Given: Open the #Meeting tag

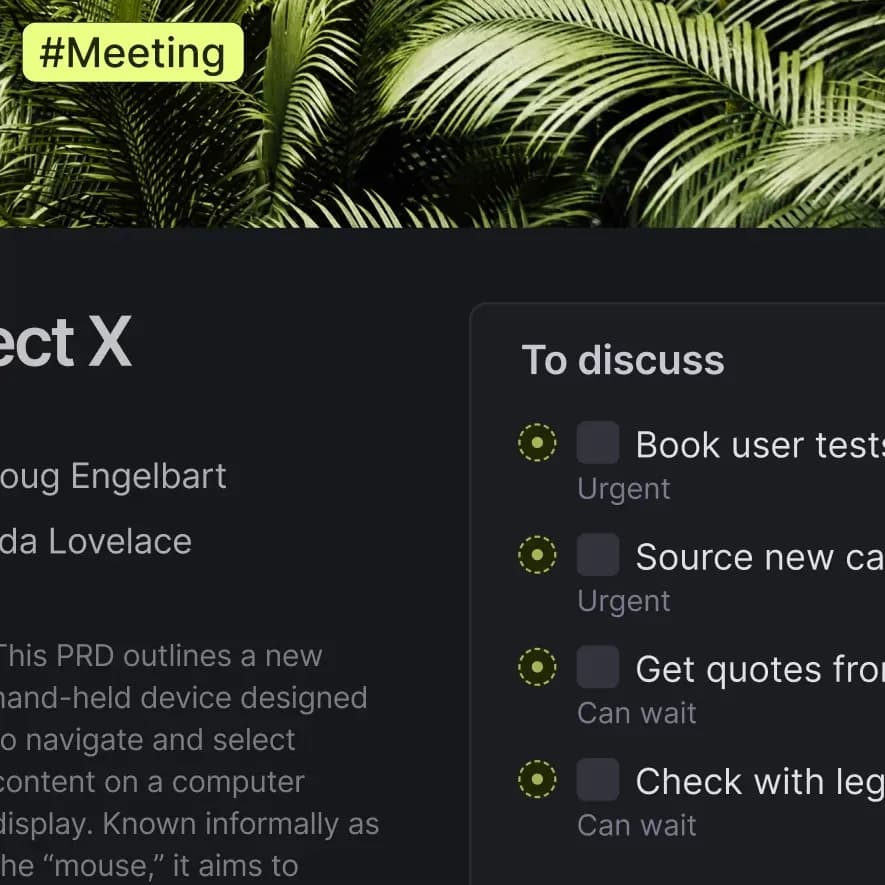Looking at the screenshot, I should [x=131, y=53].
